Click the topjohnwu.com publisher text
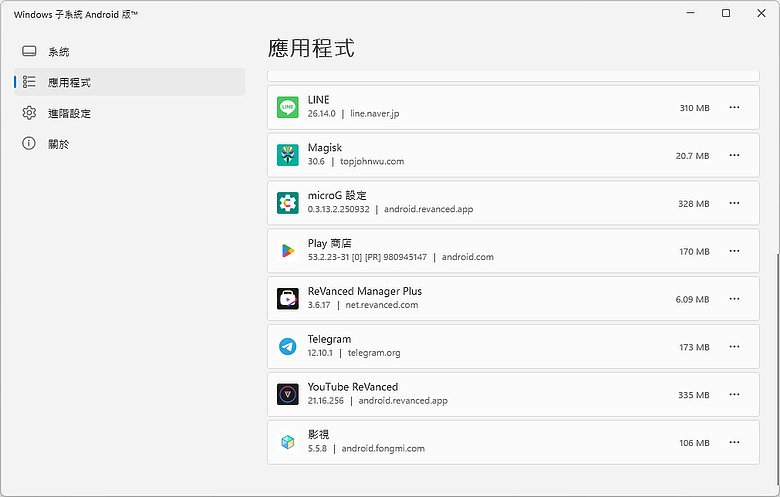Screen dimensions: 780x497 click(372, 162)
